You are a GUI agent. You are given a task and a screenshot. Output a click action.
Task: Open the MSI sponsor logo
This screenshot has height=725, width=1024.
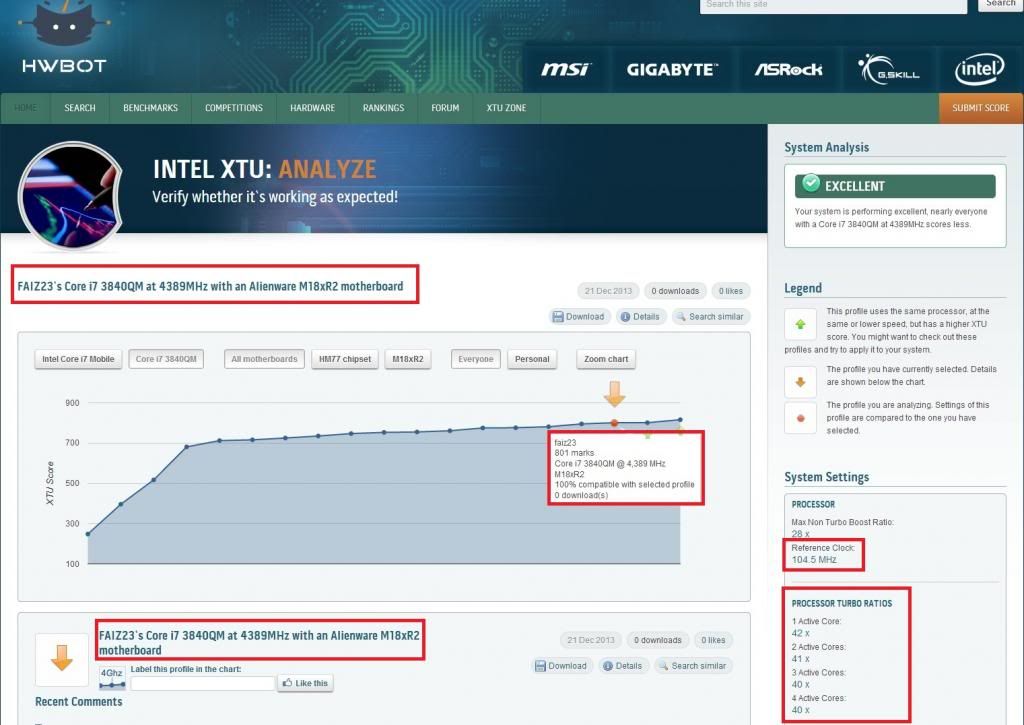click(566, 69)
